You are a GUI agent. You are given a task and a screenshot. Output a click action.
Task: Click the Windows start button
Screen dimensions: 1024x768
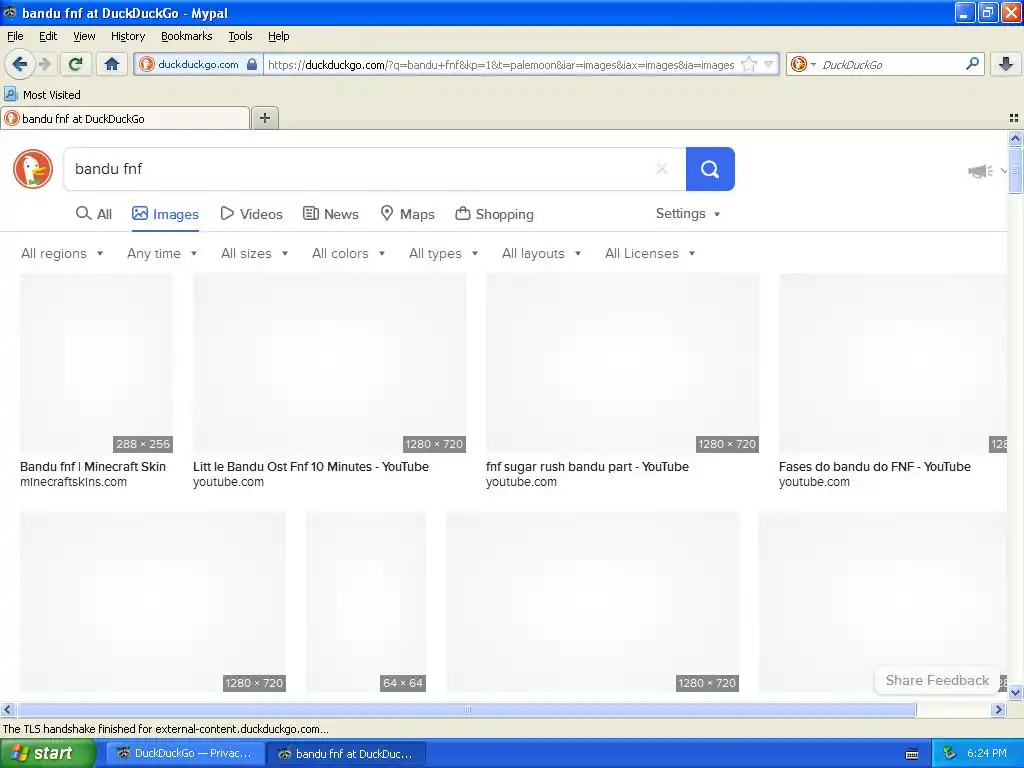pos(47,753)
